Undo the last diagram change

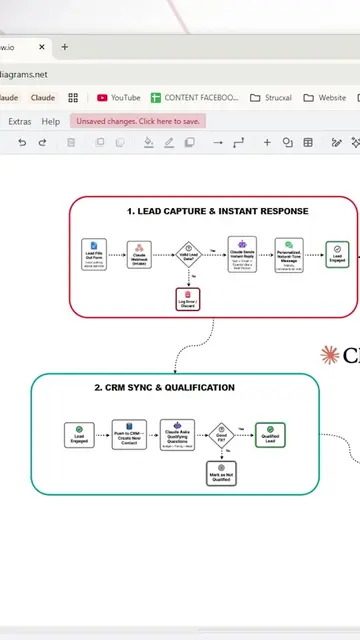tap(22, 142)
